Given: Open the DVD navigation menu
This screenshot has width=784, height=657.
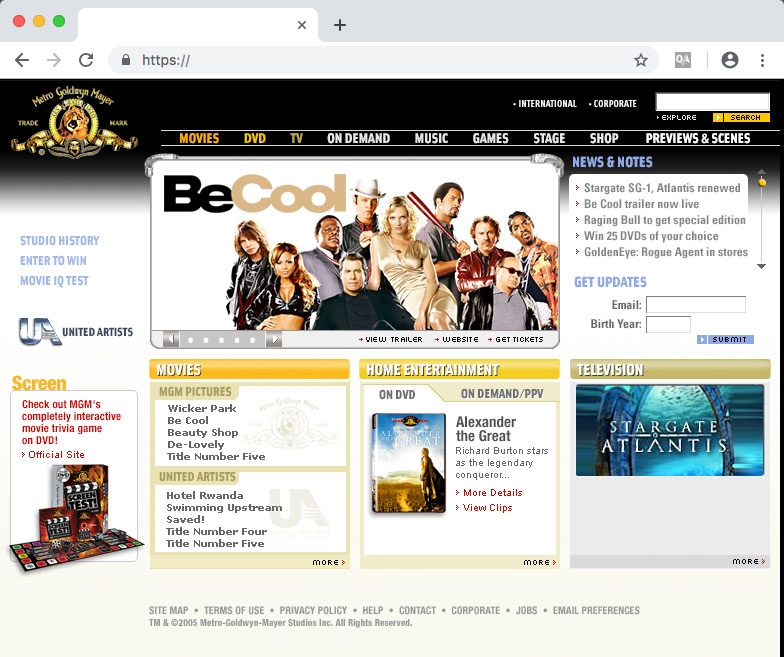Looking at the screenshot, I should click(x=254, y=138).
